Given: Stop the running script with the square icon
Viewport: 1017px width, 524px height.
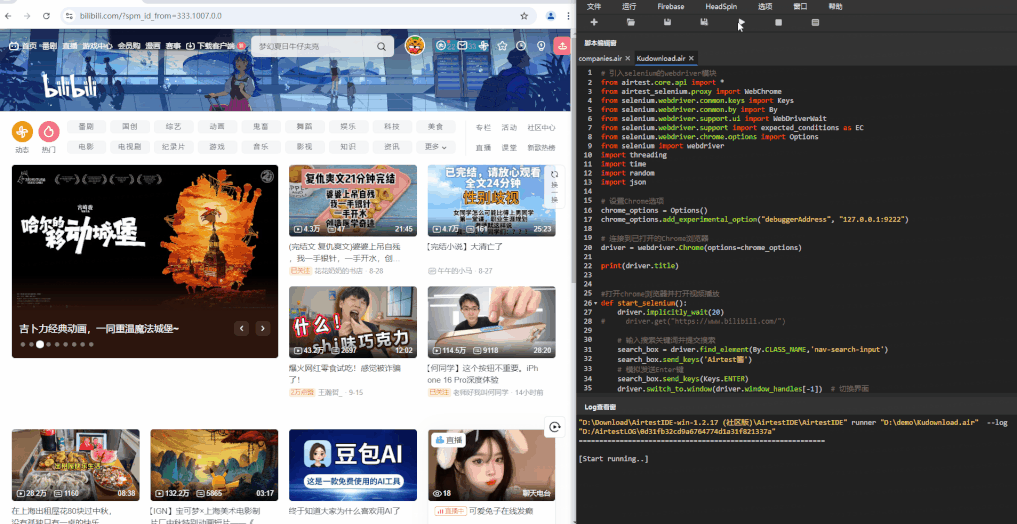Looking at the screenshot, I should 778,23.
